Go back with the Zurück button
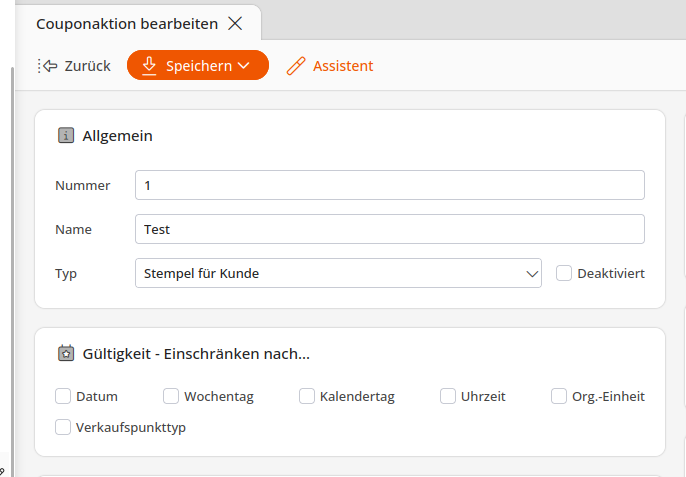Screen dimensions: 686x477 click(74, 66)
